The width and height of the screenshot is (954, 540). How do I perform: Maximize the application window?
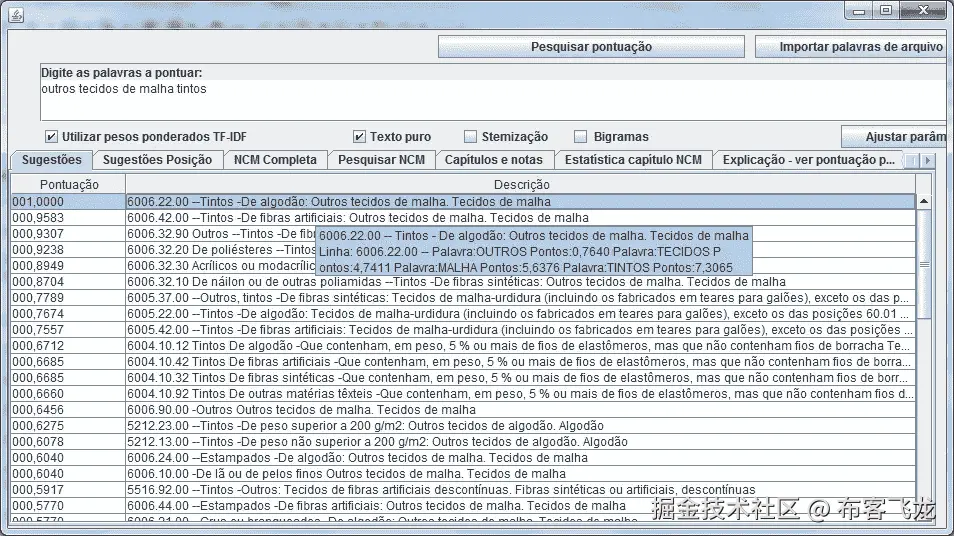[x=886, y=10]
